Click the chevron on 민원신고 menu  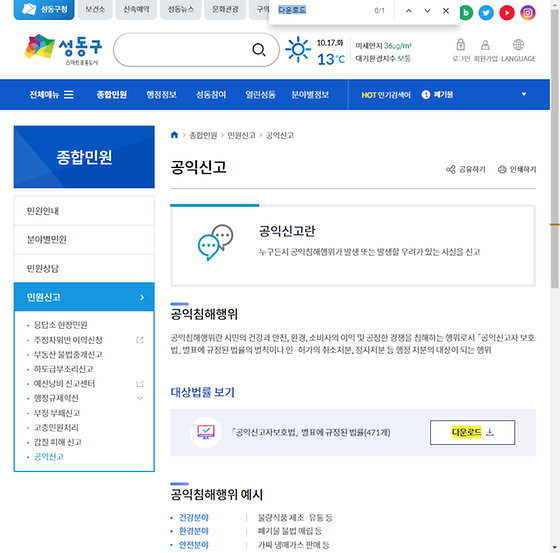142,297
